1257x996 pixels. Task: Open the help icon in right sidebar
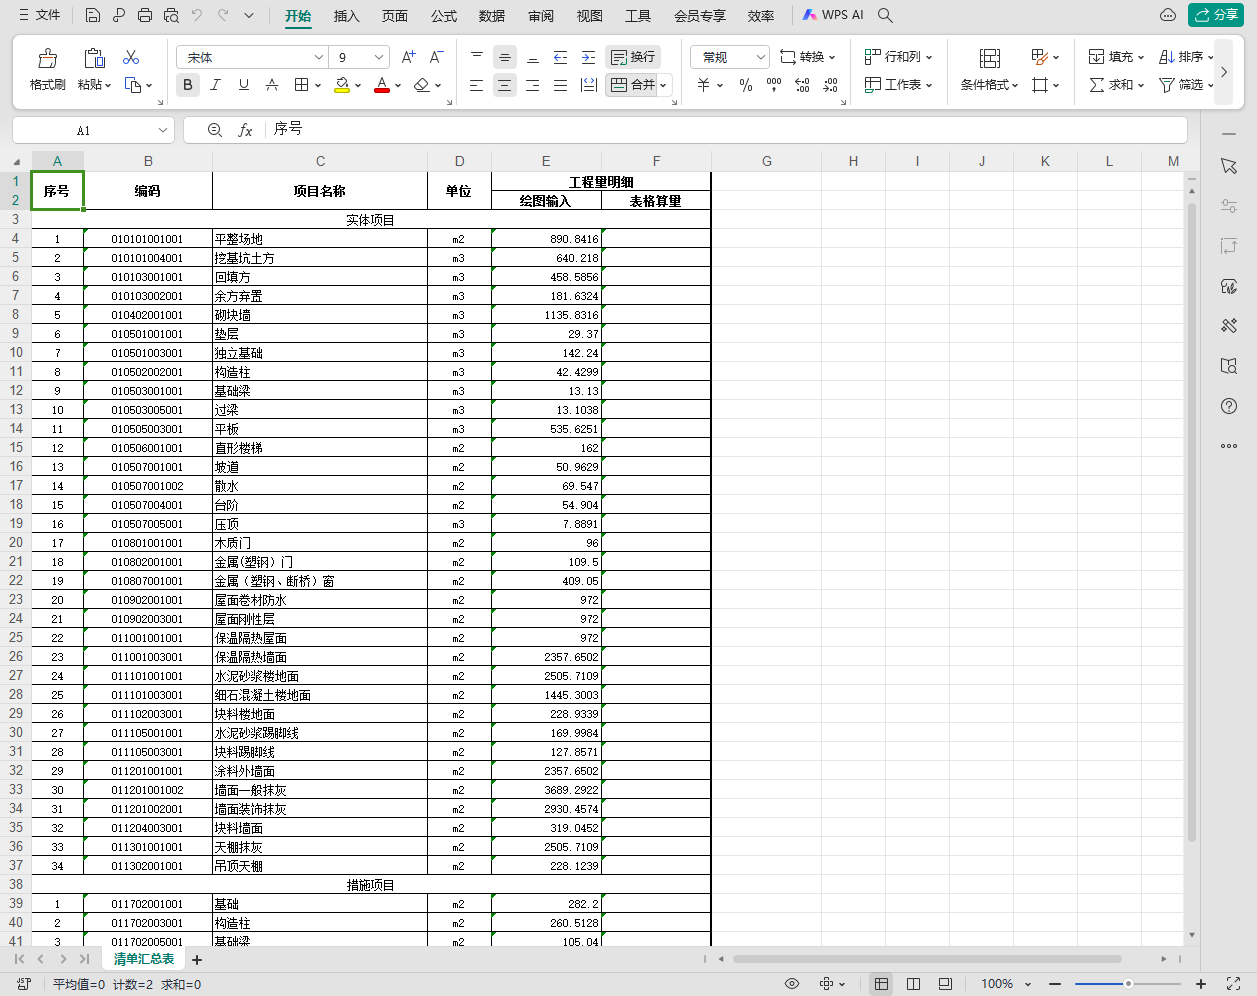coord(1229,406)
